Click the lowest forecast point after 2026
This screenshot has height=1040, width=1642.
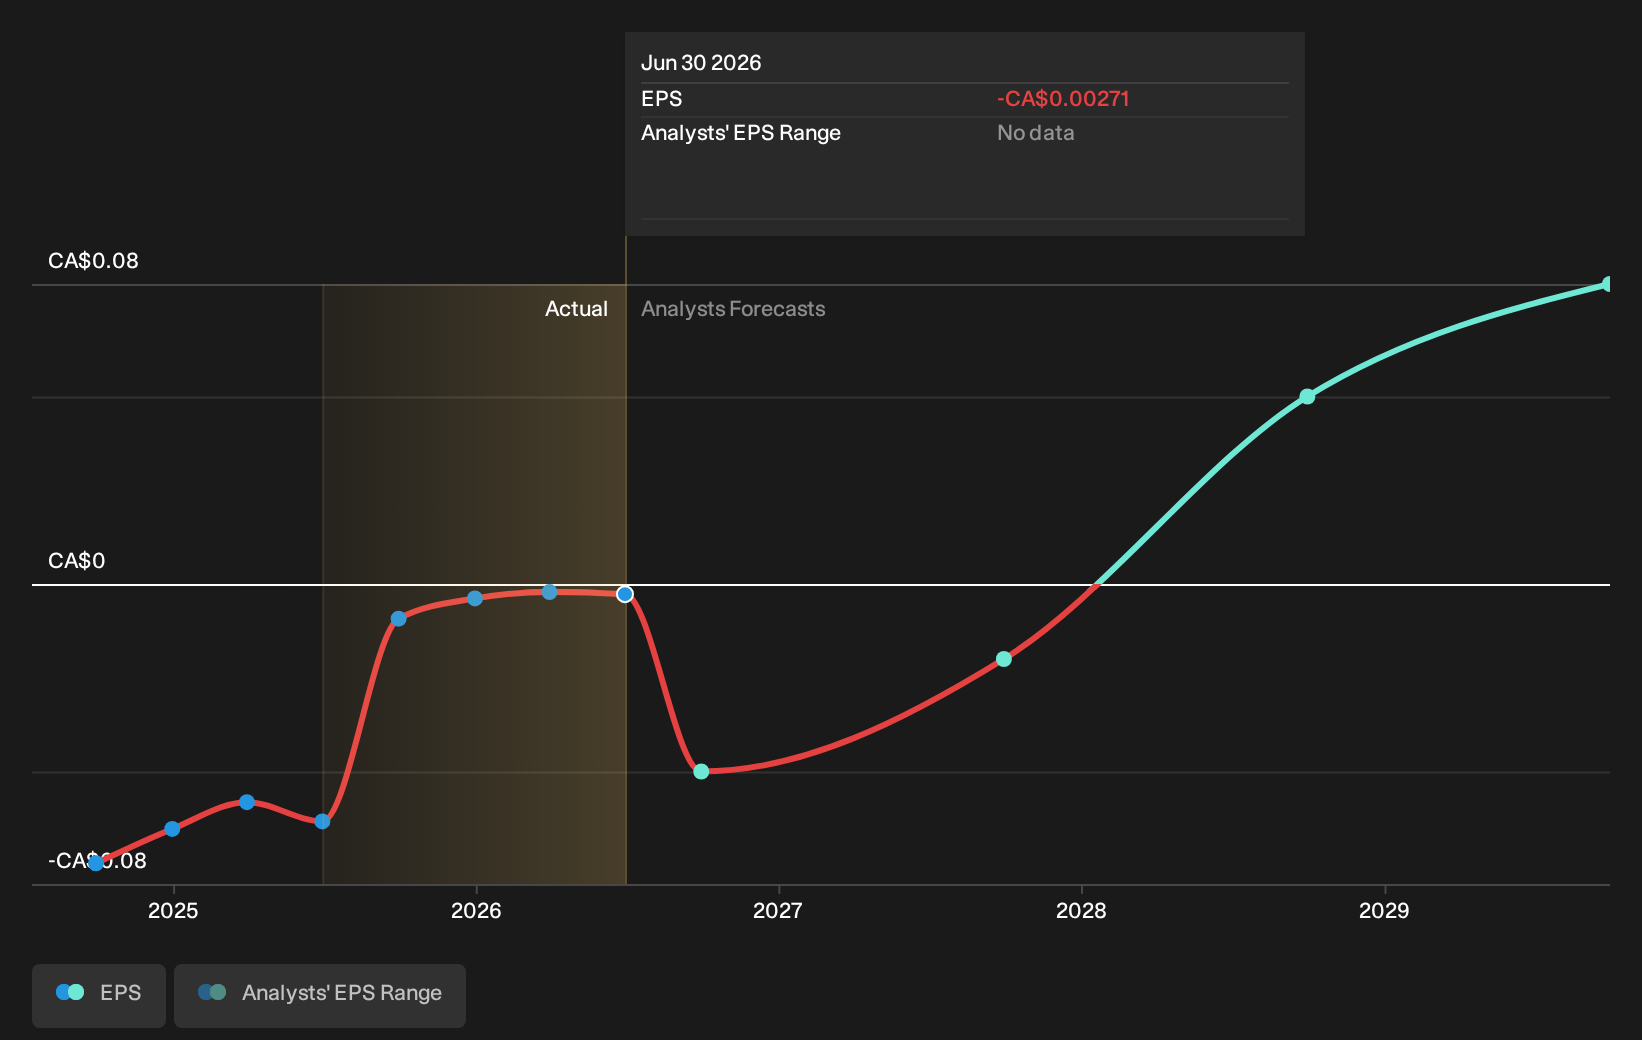tap(701, 771)
